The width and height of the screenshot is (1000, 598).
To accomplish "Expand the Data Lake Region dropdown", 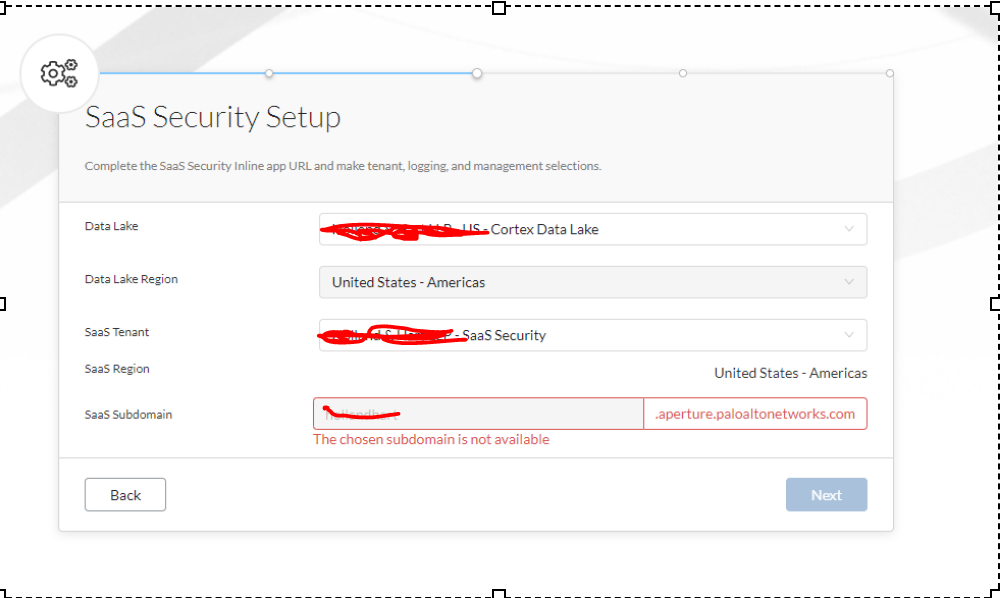I will 592,282.
